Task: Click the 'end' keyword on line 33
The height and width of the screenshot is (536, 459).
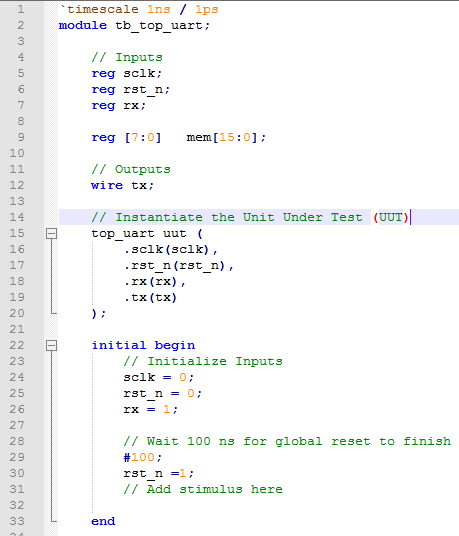Action: click(103, 521)
